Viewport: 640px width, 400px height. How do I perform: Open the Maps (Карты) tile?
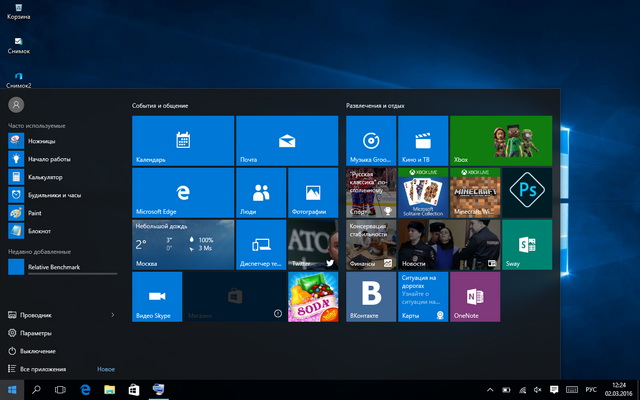(423, 297)
